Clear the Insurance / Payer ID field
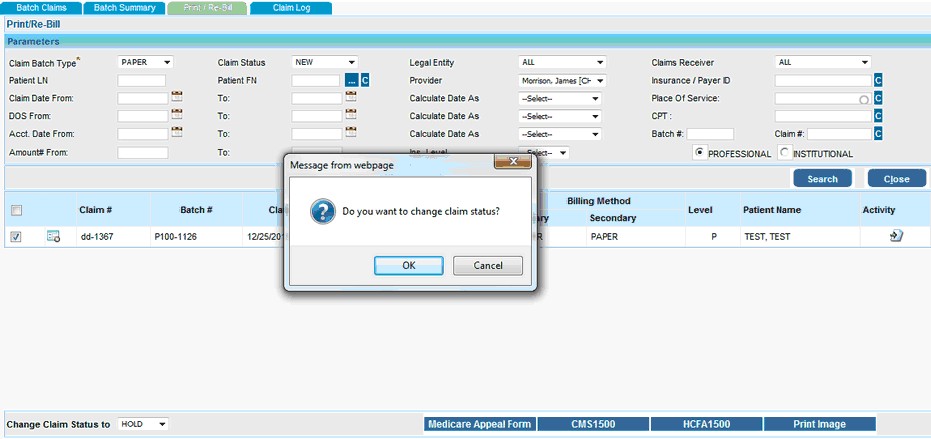 tap(878, 80)
